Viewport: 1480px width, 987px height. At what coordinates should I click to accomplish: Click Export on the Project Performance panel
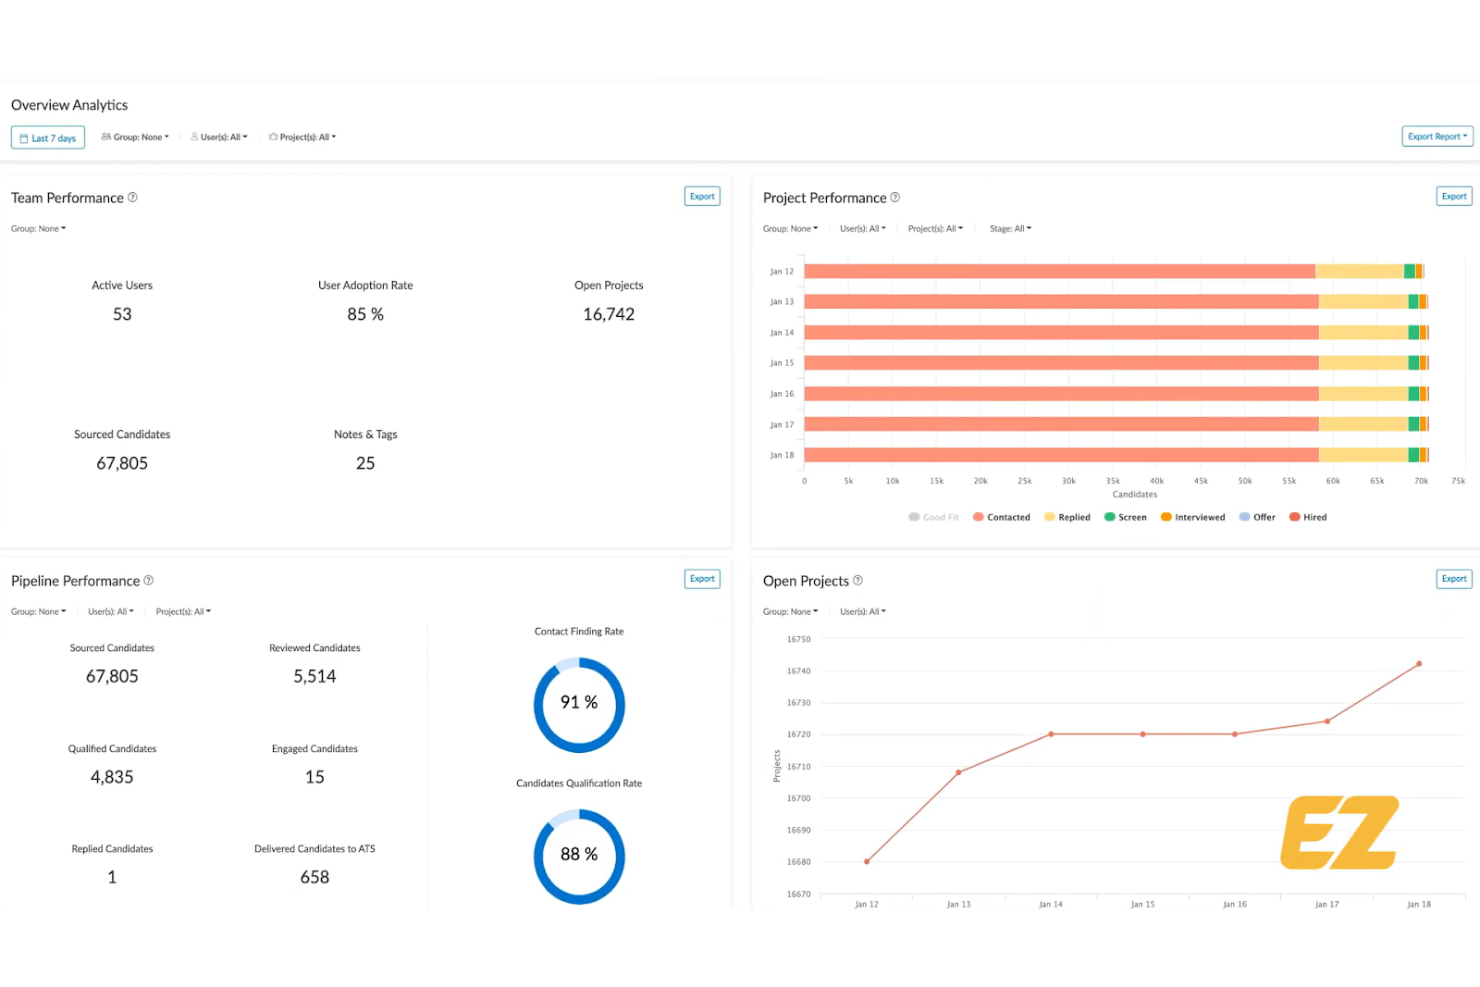pyautogui.click(x=1453, y=196)
